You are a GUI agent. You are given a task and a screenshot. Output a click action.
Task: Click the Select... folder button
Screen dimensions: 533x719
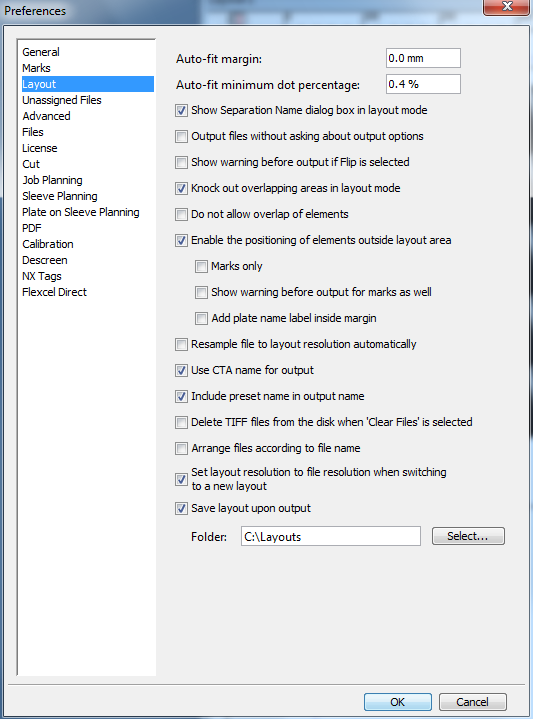468,536
